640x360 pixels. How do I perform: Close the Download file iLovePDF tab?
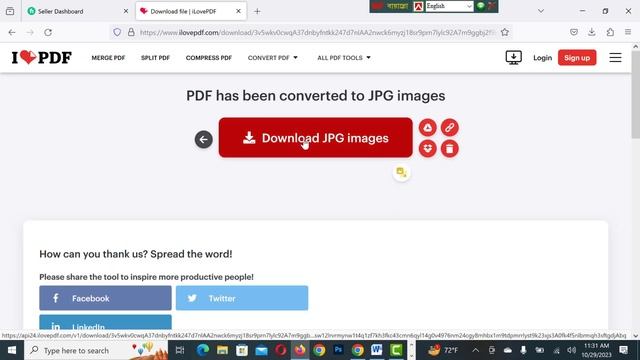tap(238, 11)
